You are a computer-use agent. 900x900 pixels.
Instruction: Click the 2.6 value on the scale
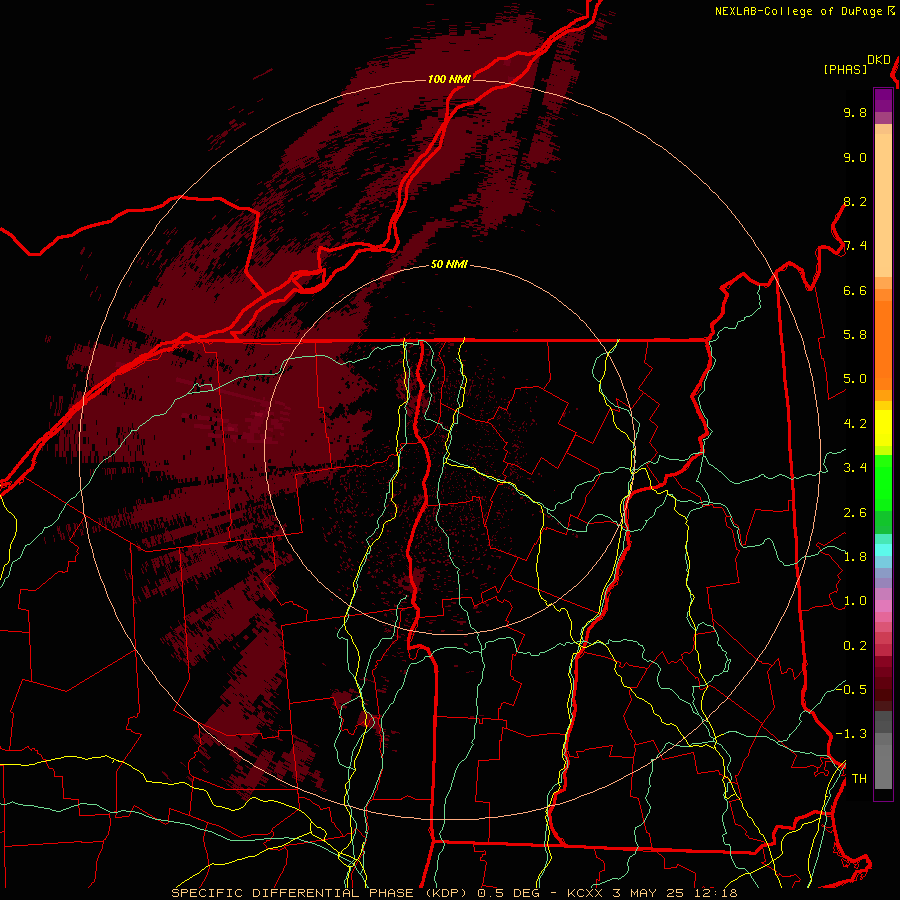pyautogui.click(x=855, y=513)
